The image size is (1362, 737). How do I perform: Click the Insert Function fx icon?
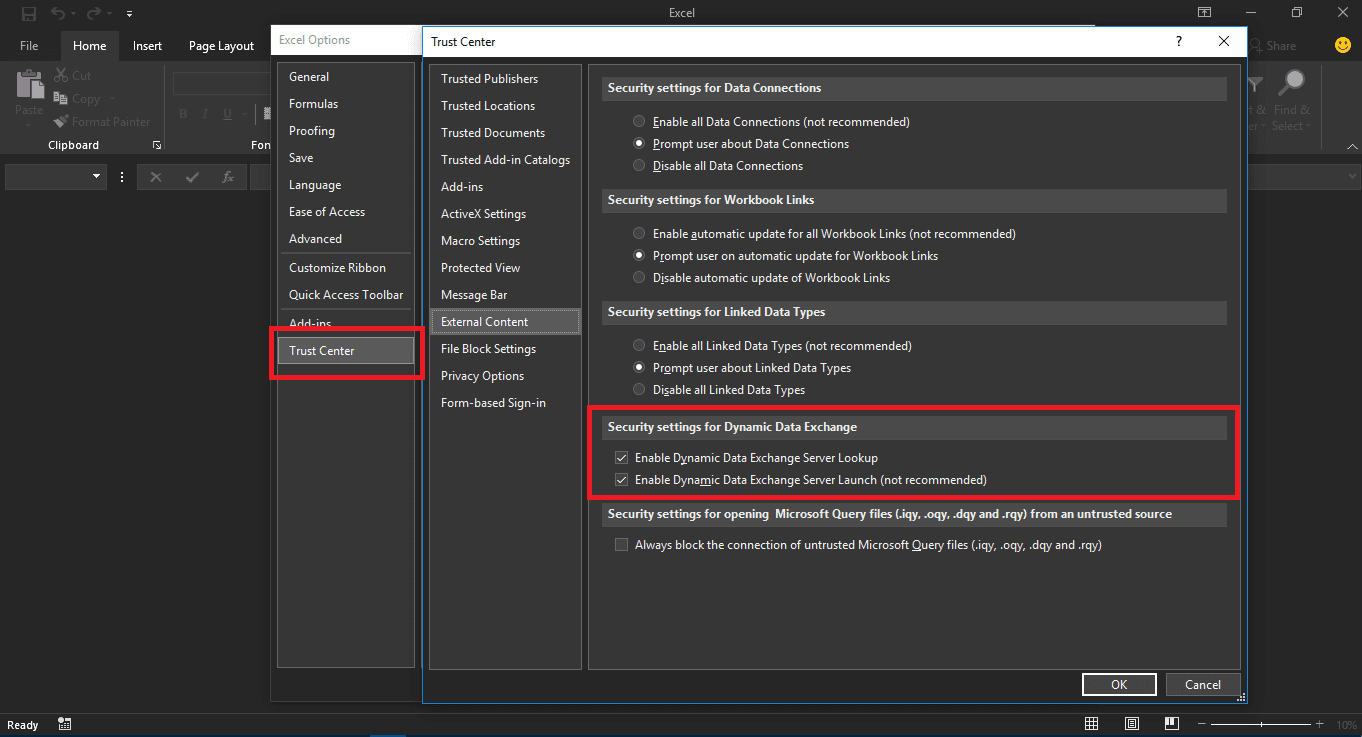tap(228, 177)
